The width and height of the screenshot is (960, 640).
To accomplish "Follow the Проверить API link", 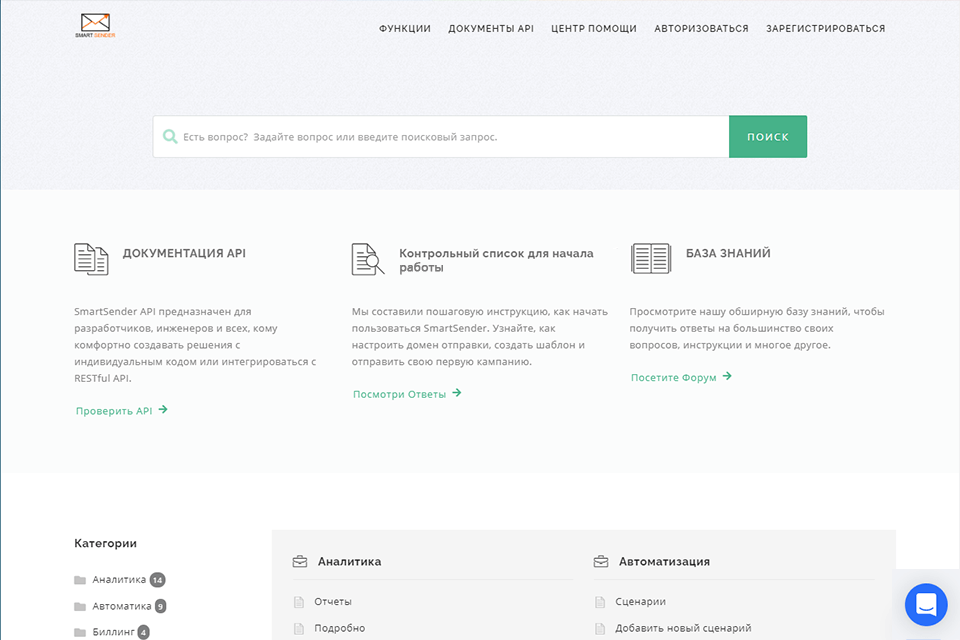I will (114, 411).
